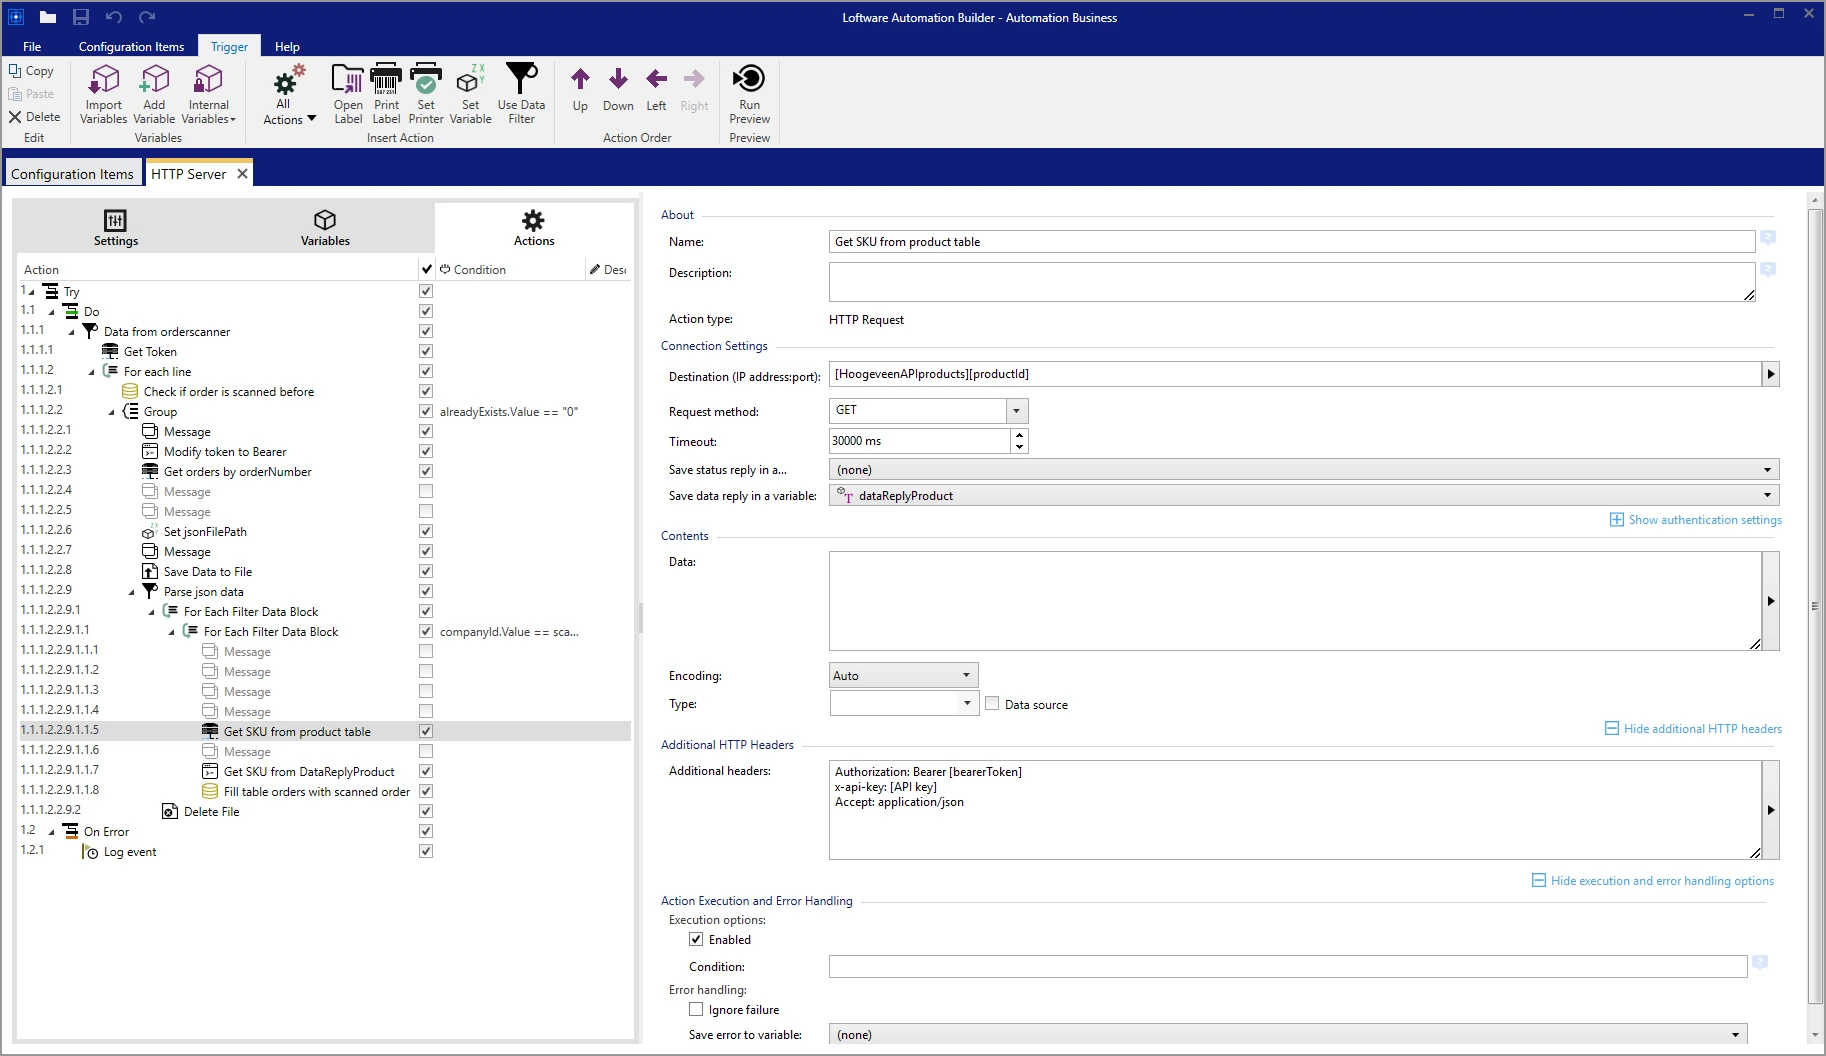Click the Undo arrow in title bar
The width and height of the screenshot is (1826, 1056).
pos(114,17)
